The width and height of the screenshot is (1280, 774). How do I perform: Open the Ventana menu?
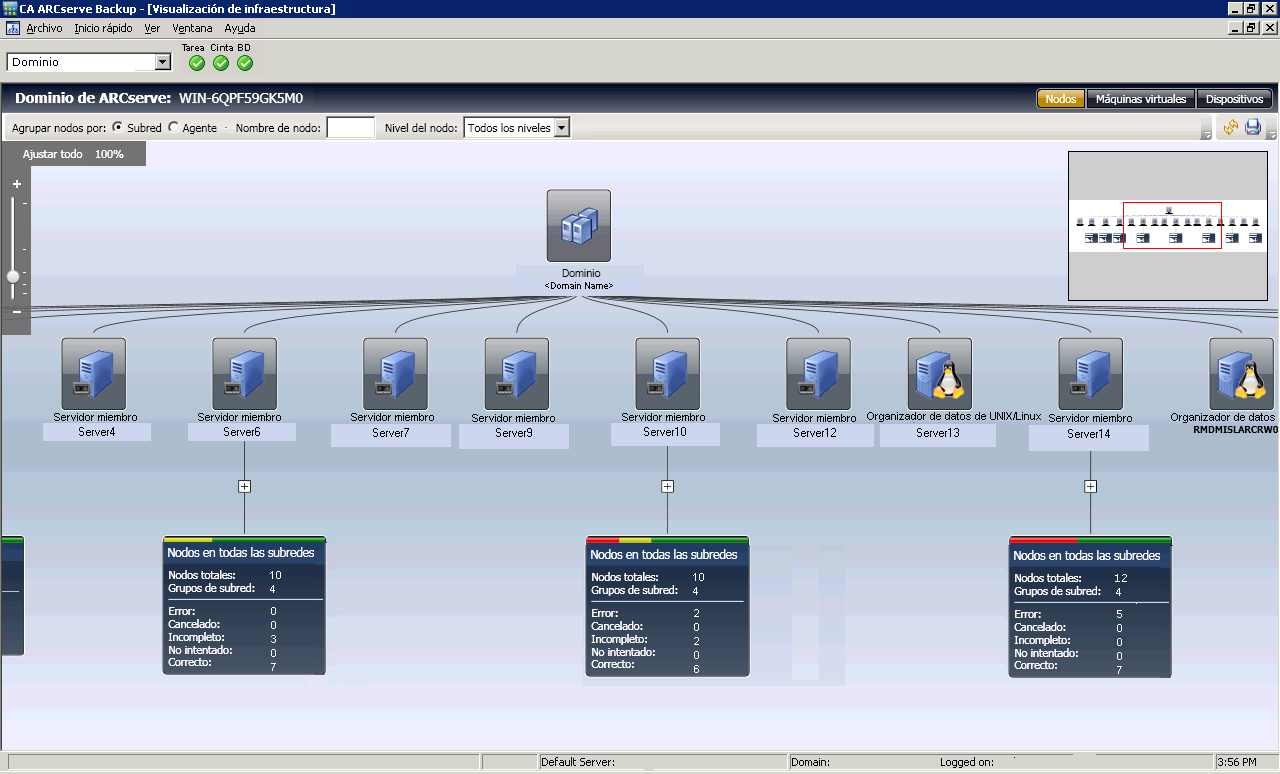click(192, 28)
